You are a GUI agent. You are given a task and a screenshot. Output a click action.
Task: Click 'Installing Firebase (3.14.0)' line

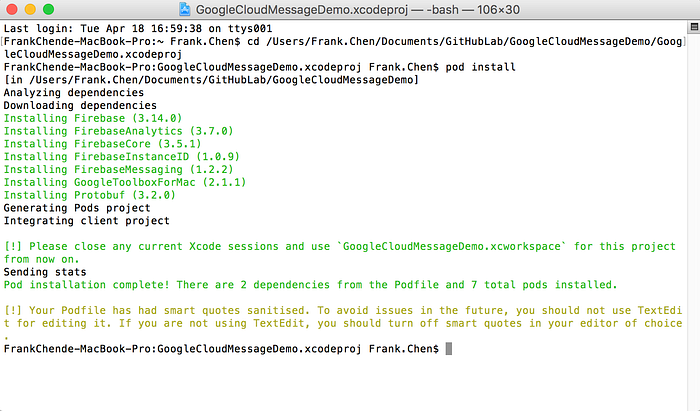(x=93, y=118)
